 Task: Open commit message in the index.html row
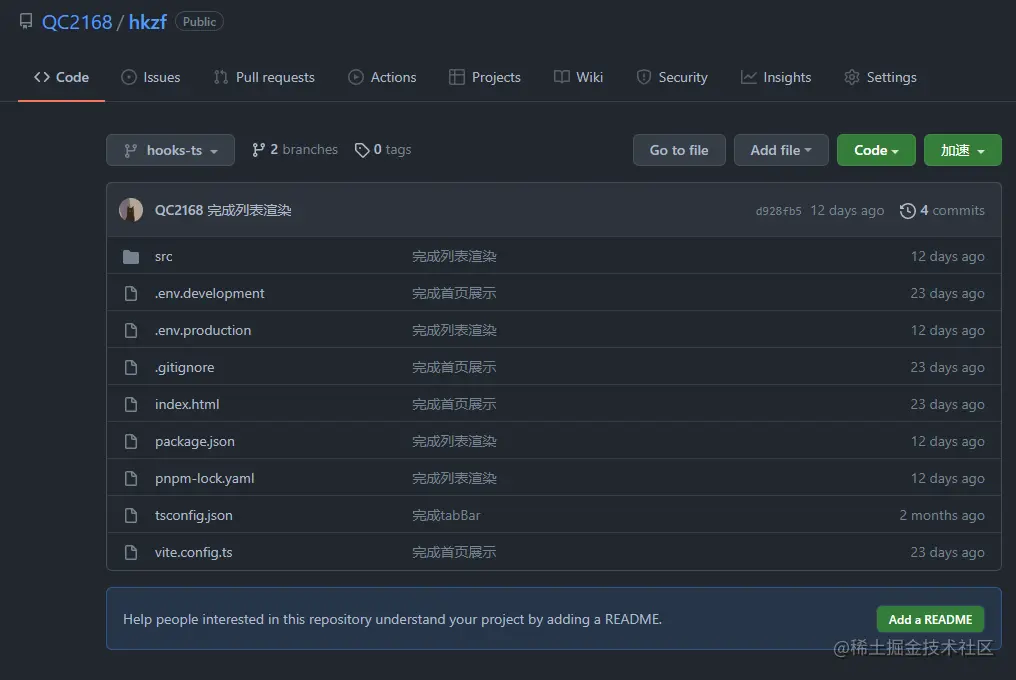coord(454,404)
